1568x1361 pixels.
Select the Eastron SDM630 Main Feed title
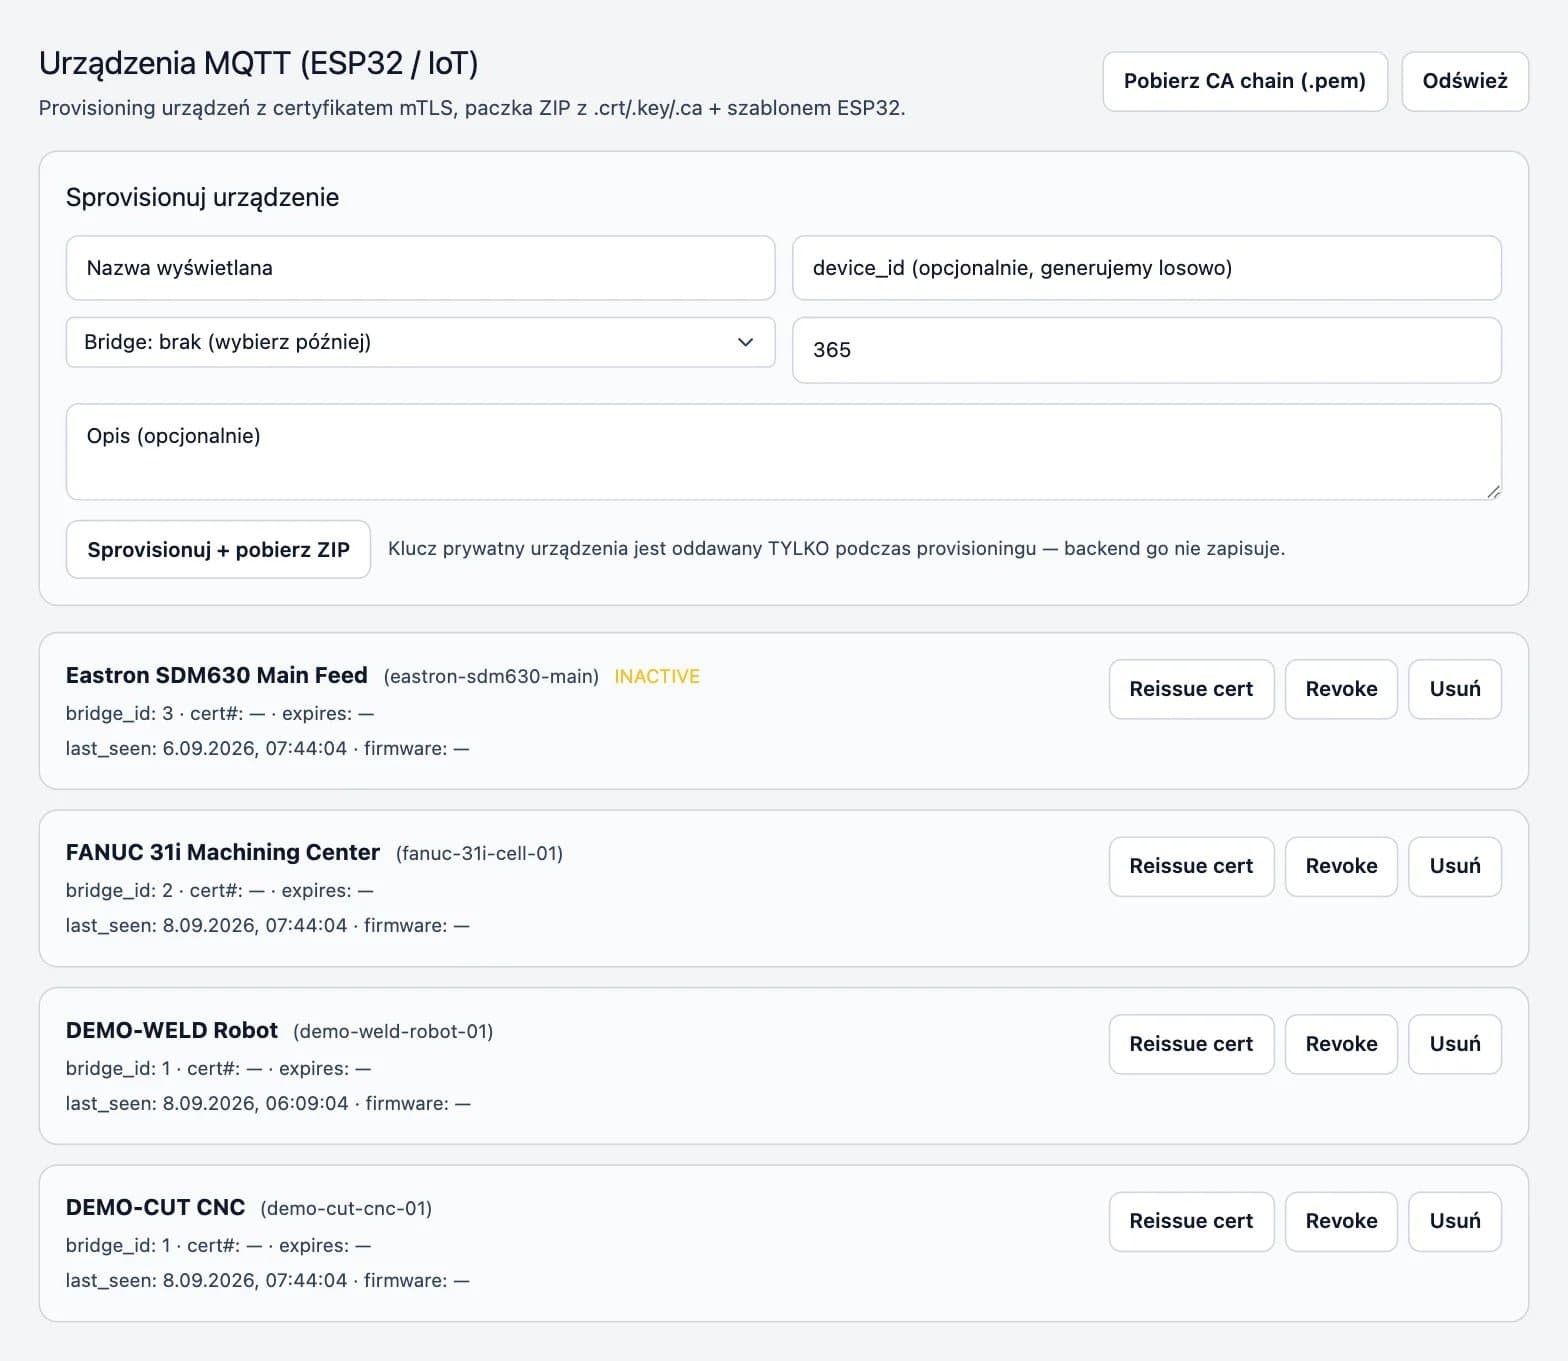217,676
